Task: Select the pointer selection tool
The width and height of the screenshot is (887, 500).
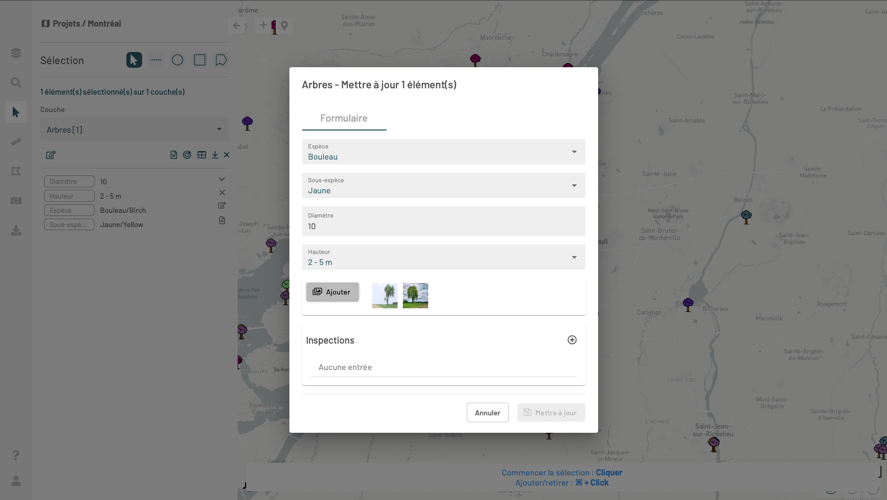Action: pos(134,60)
